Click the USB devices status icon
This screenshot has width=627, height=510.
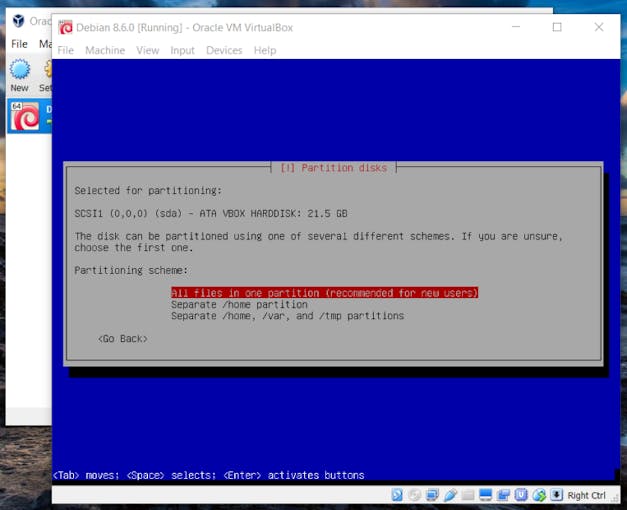450,495
